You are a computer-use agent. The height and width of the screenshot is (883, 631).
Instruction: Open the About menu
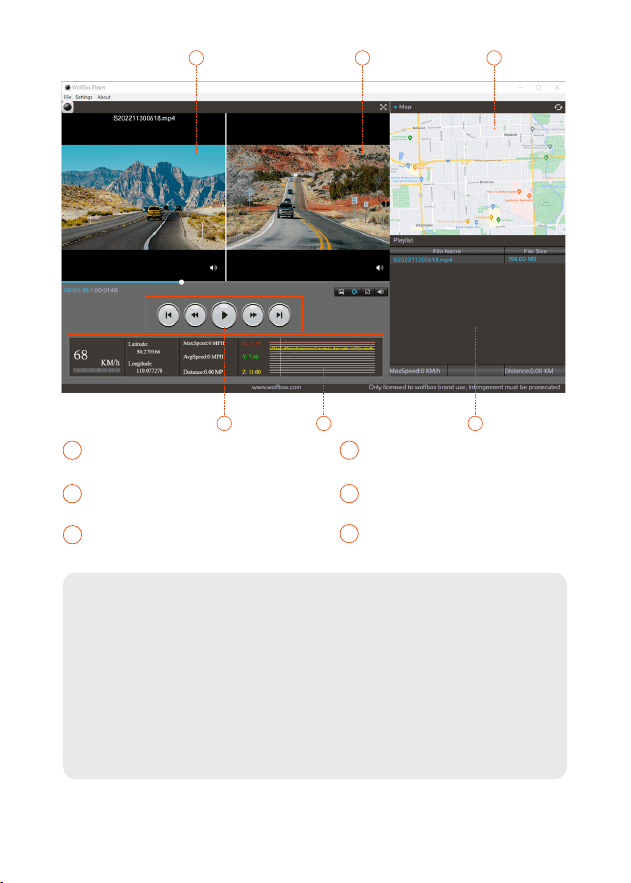pos(104,97)
